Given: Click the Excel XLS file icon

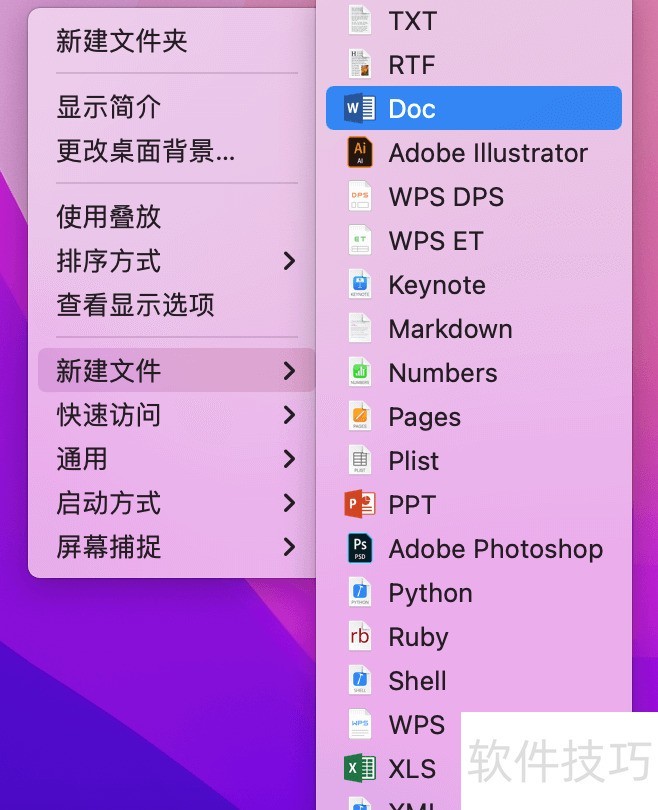Looking at the screenshot, I should (359, 769).
